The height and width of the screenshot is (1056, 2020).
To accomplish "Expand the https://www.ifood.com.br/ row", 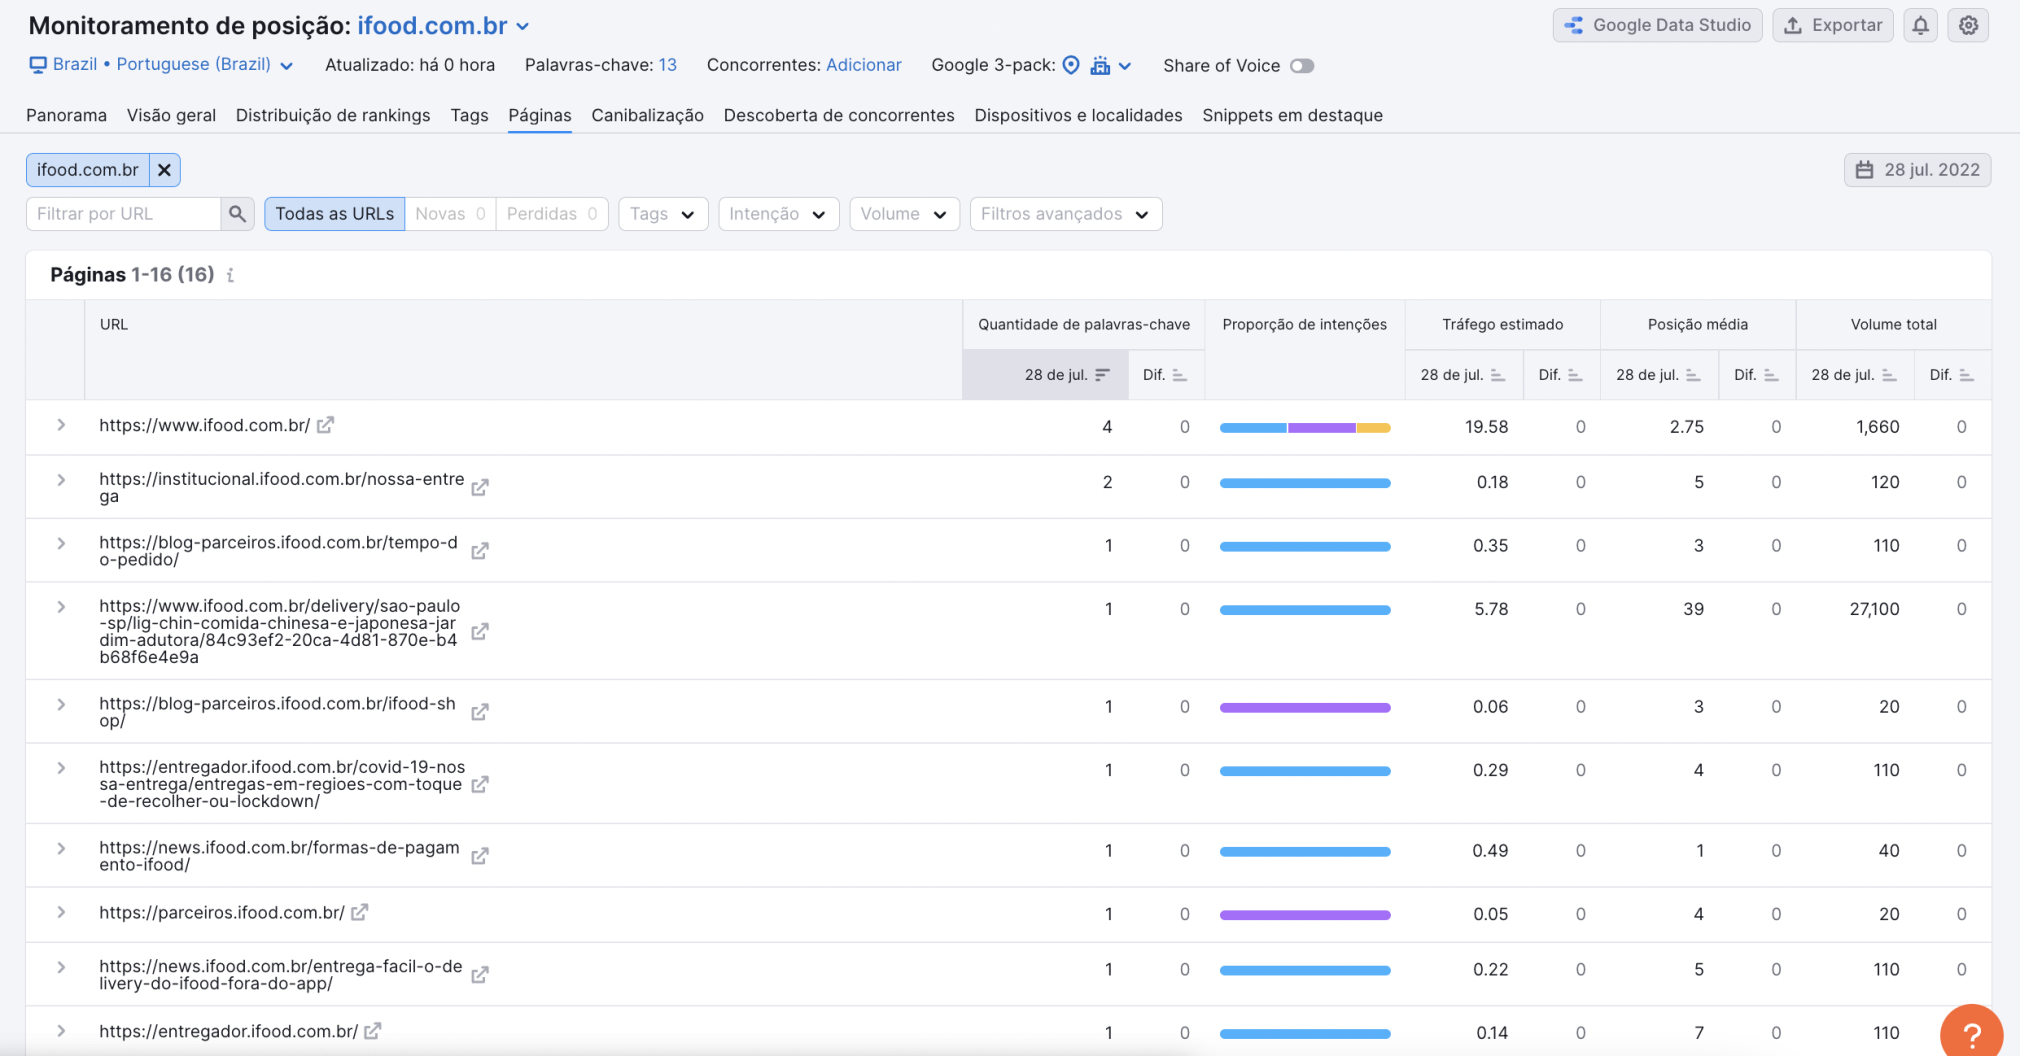I will [x=61, y=425].
